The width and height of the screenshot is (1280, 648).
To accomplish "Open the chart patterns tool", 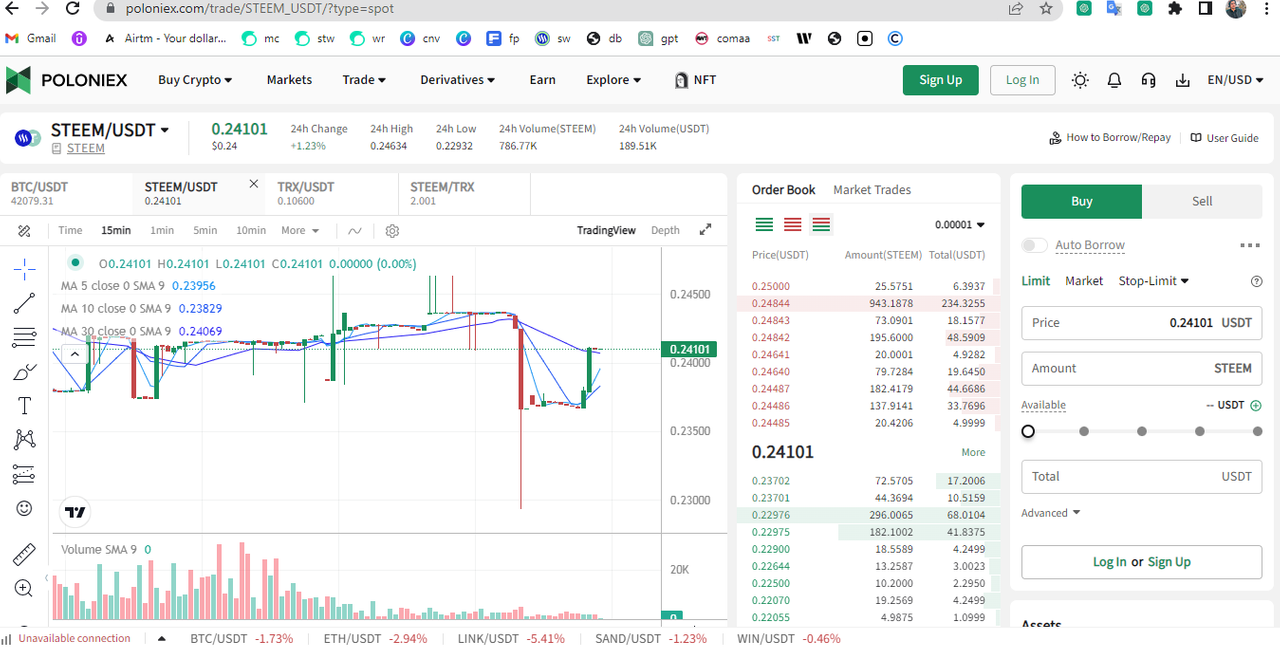I will (x=25, y=439).
